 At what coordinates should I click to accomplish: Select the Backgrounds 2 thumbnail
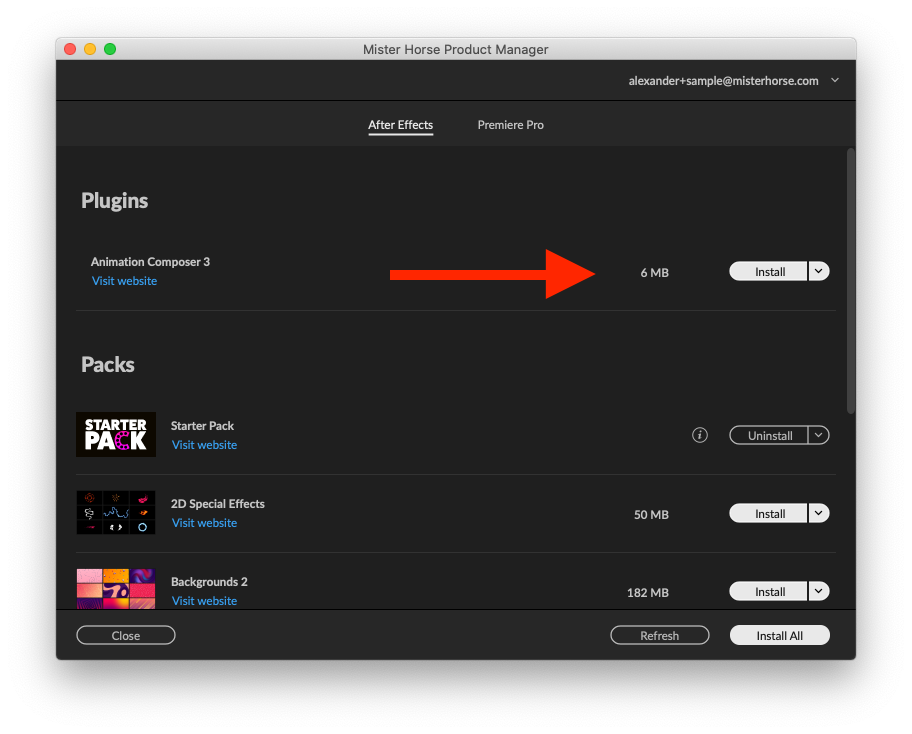[x=116, y=589]
